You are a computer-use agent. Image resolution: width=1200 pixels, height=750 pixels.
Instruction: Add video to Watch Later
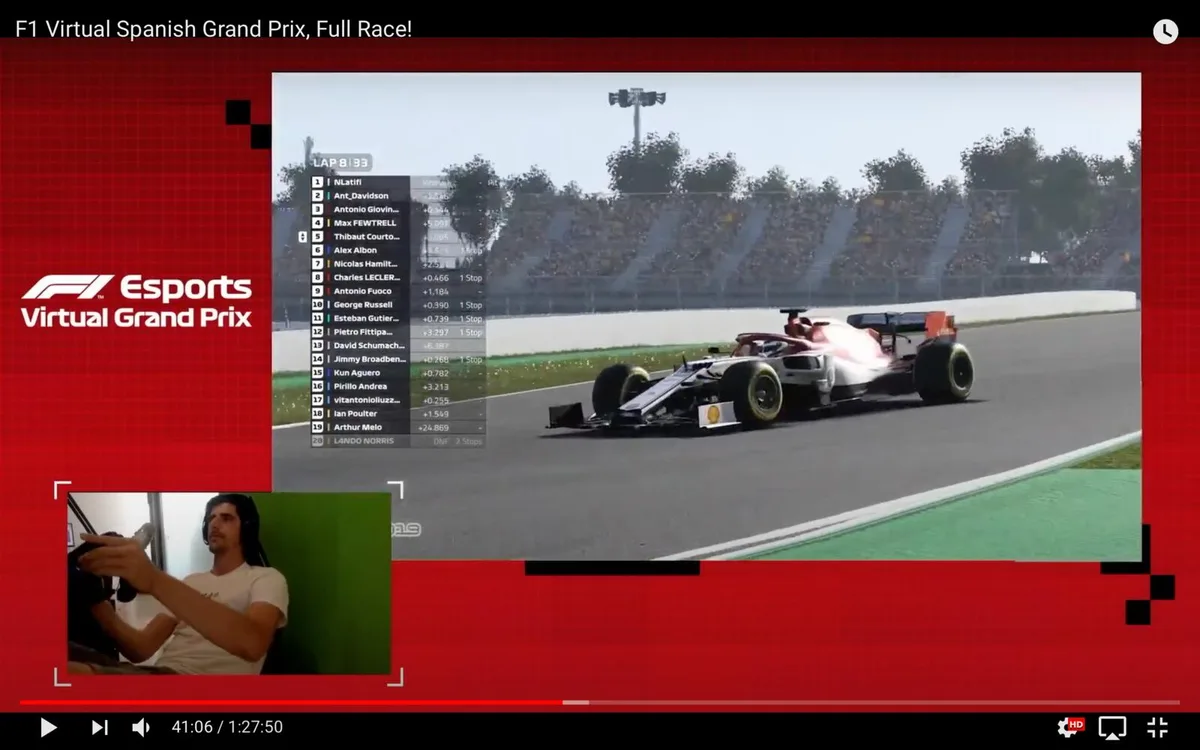point(1165,31)
